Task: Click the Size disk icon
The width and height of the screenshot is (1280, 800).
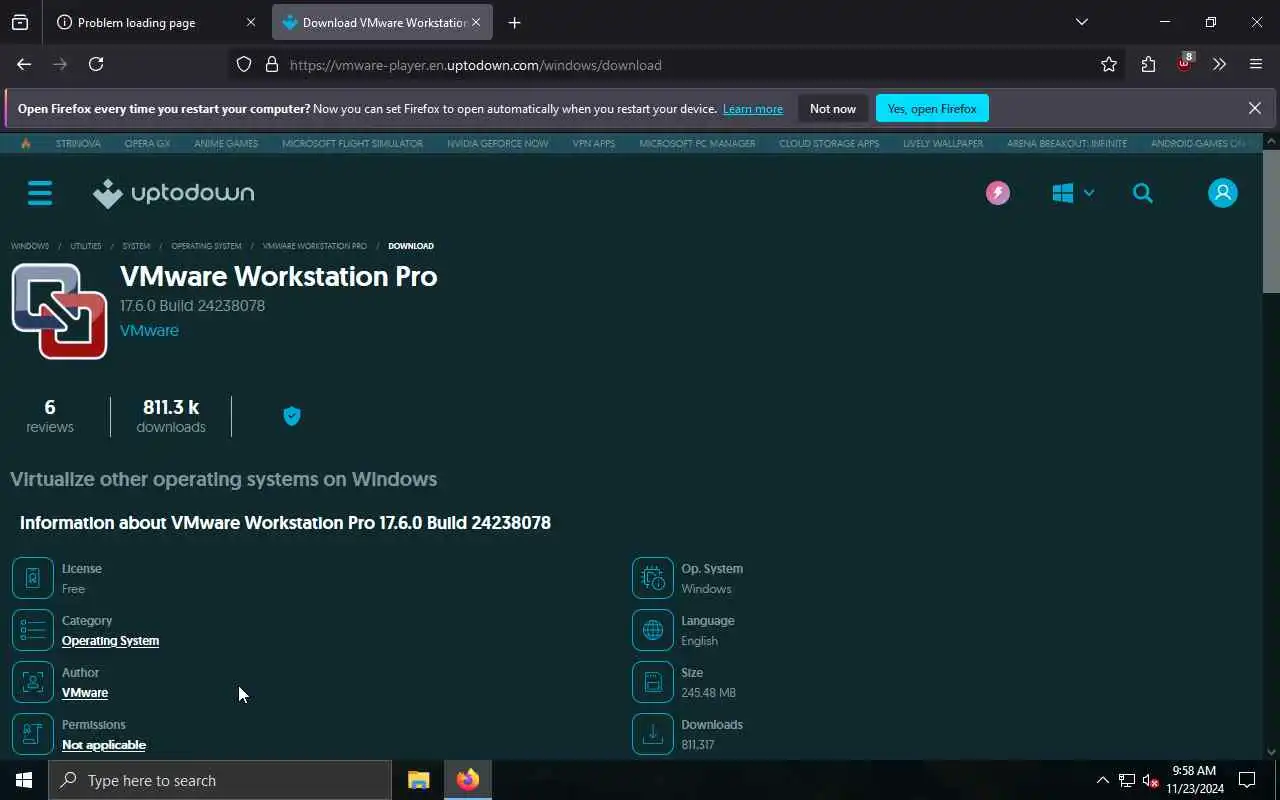Action: click(x=653, y=682)
